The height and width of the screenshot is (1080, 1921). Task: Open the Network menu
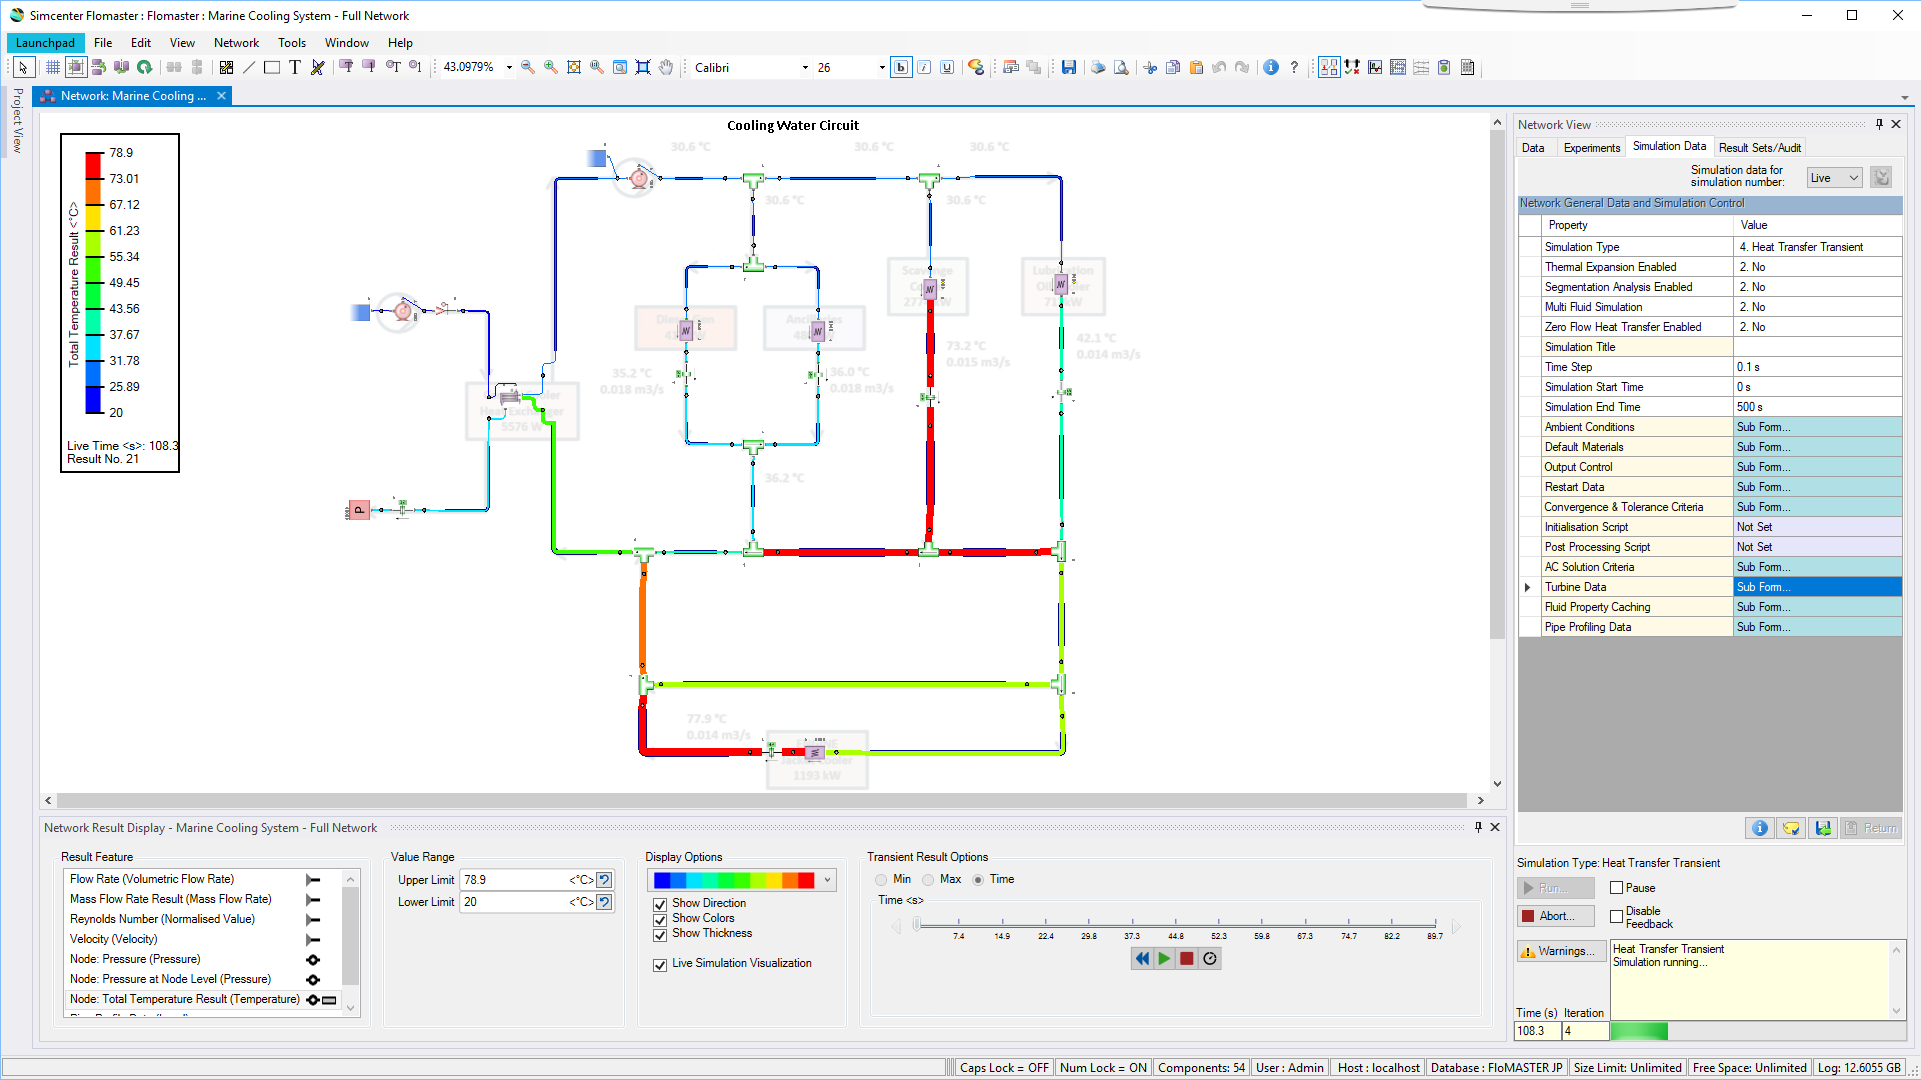[236, 42]
